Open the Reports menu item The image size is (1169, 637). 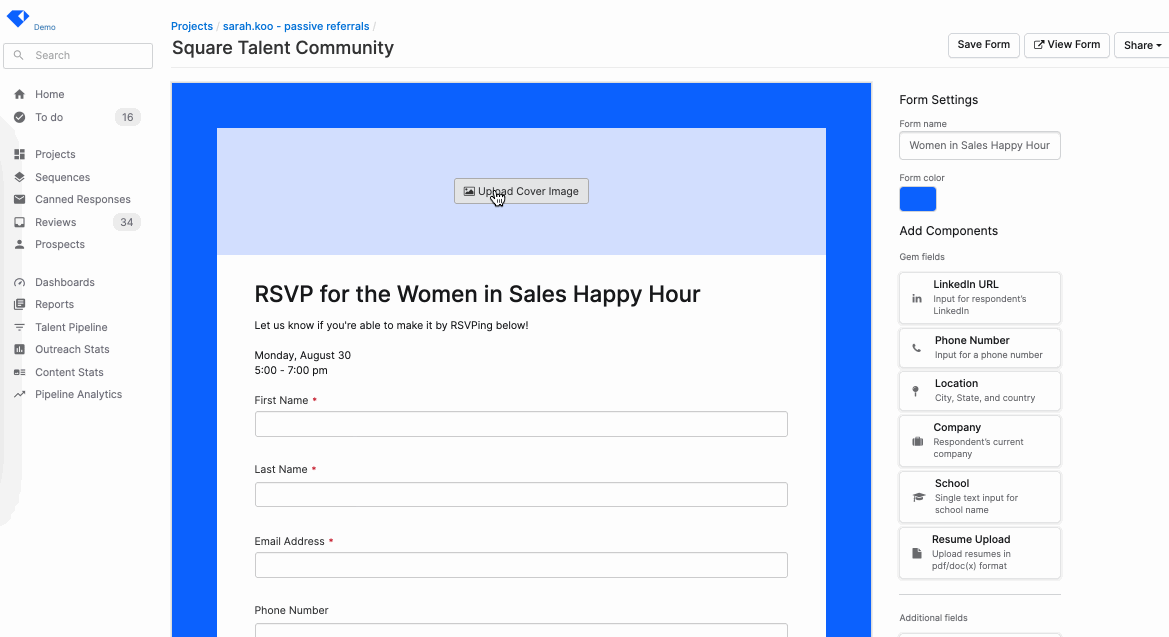click(54, 304)
